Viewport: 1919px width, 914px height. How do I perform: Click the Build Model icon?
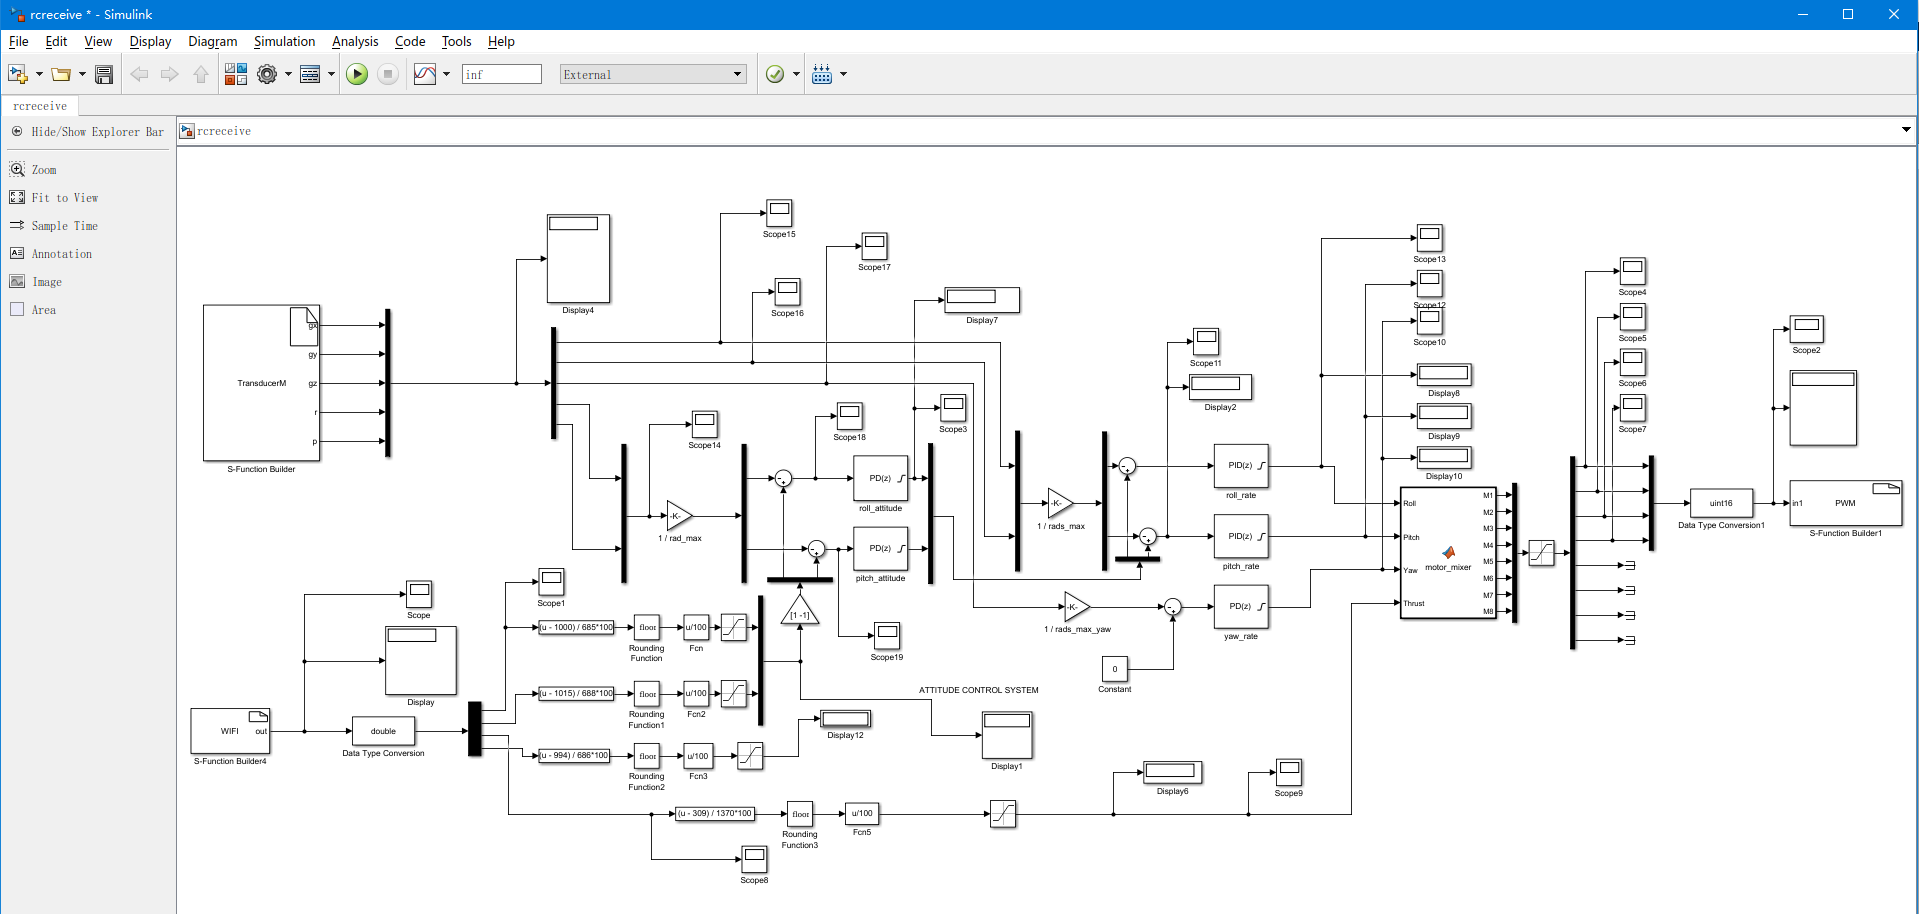tap(822, 74)
